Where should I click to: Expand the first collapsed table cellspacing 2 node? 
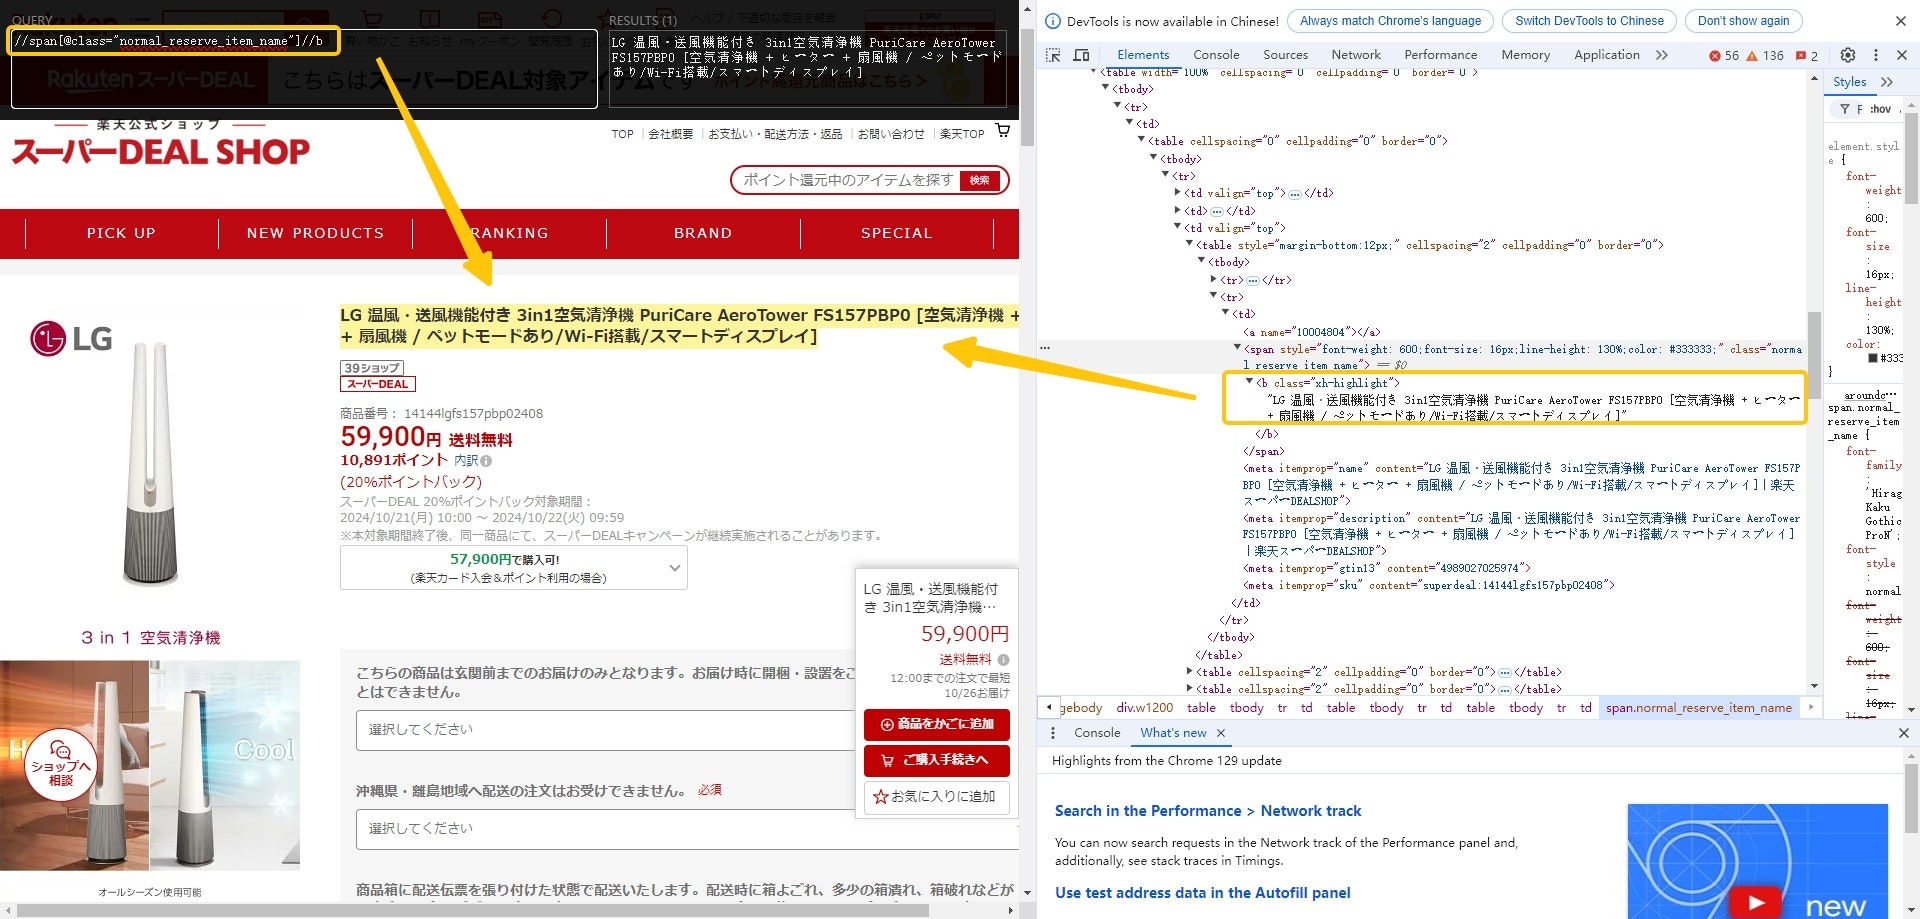[1189, 672]
